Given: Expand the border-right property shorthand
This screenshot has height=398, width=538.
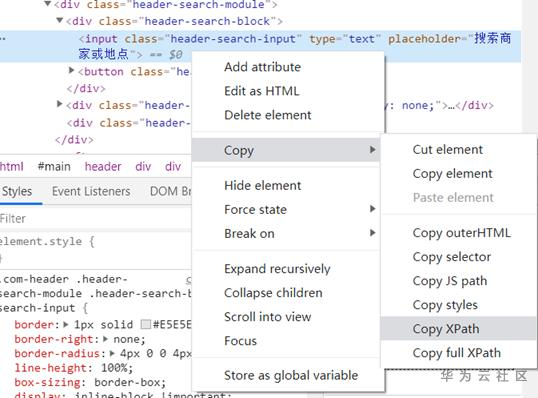Looking at the screenshot, I should coord(106,339).
